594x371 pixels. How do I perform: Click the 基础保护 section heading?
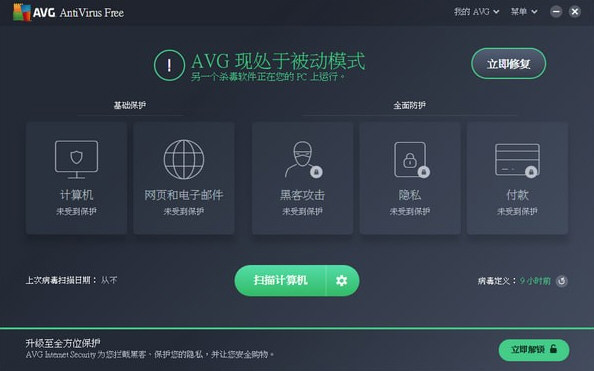(x=130, y=105)
